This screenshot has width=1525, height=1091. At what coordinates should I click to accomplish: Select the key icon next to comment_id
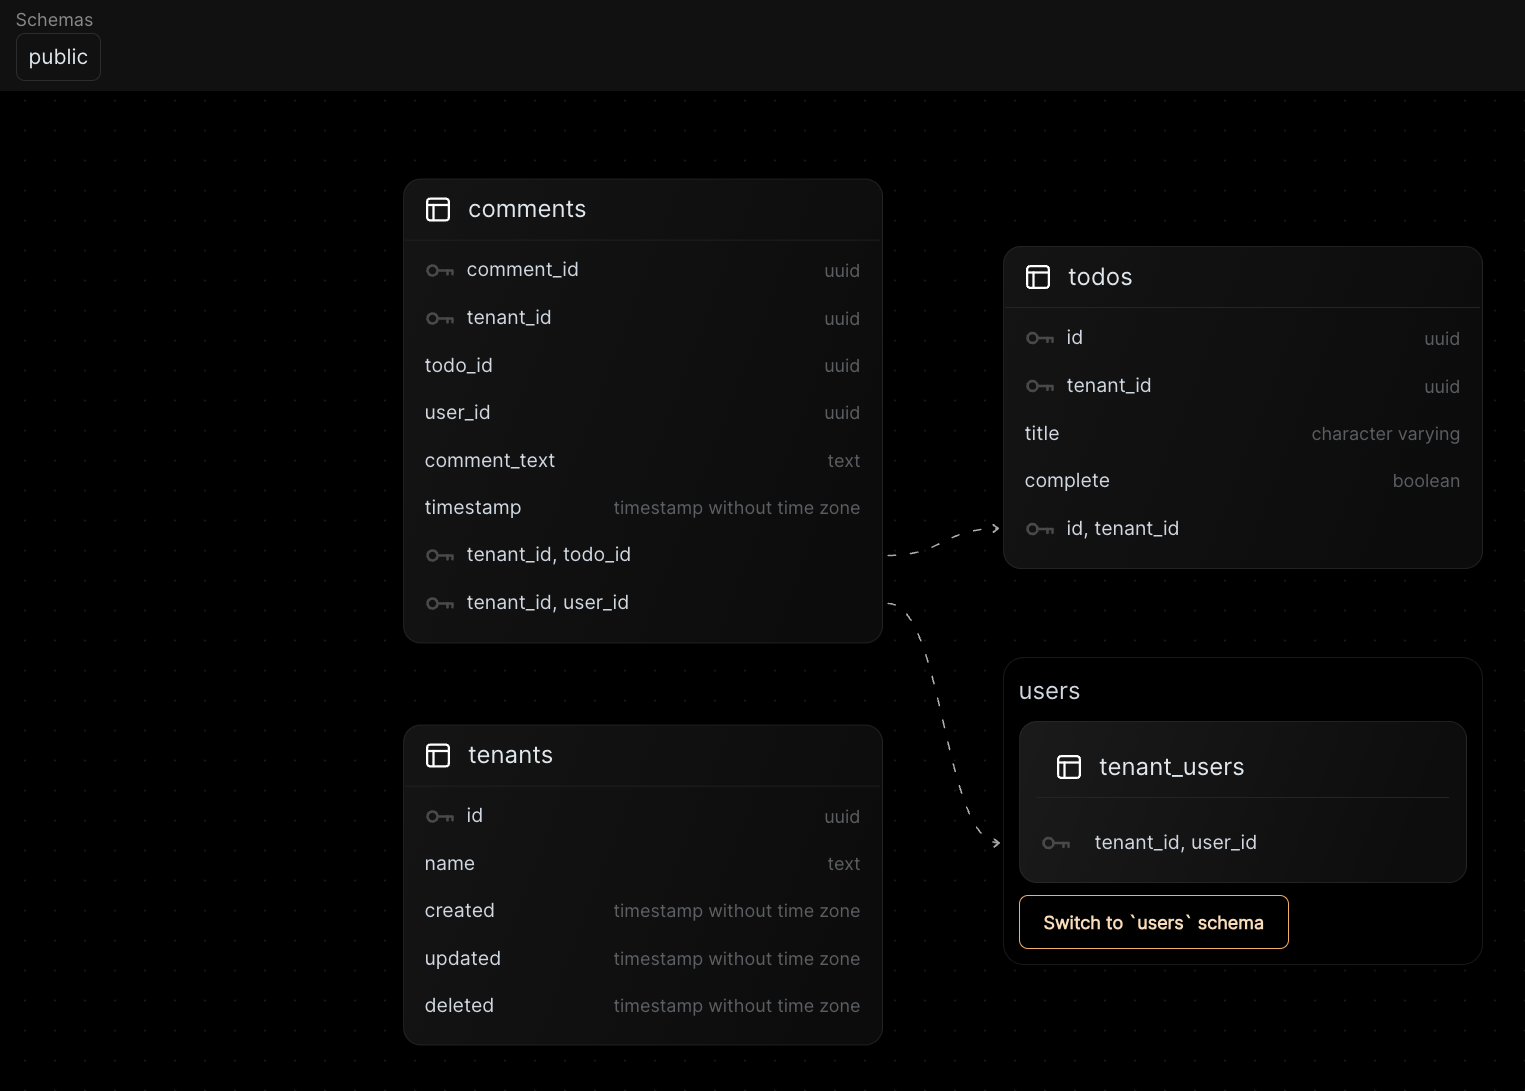440,270
